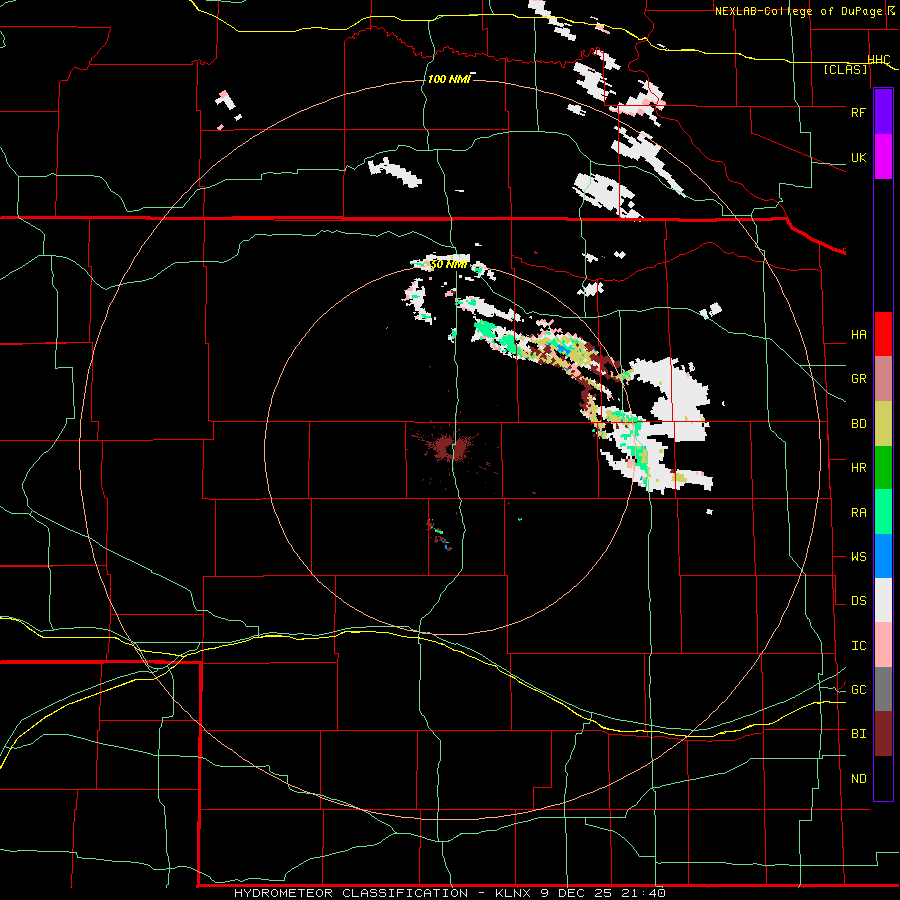Viewport: 900px width, 900px height.
Task: Click the DS white legend color block
Action: pyautogui.click(x=883, y=600)
